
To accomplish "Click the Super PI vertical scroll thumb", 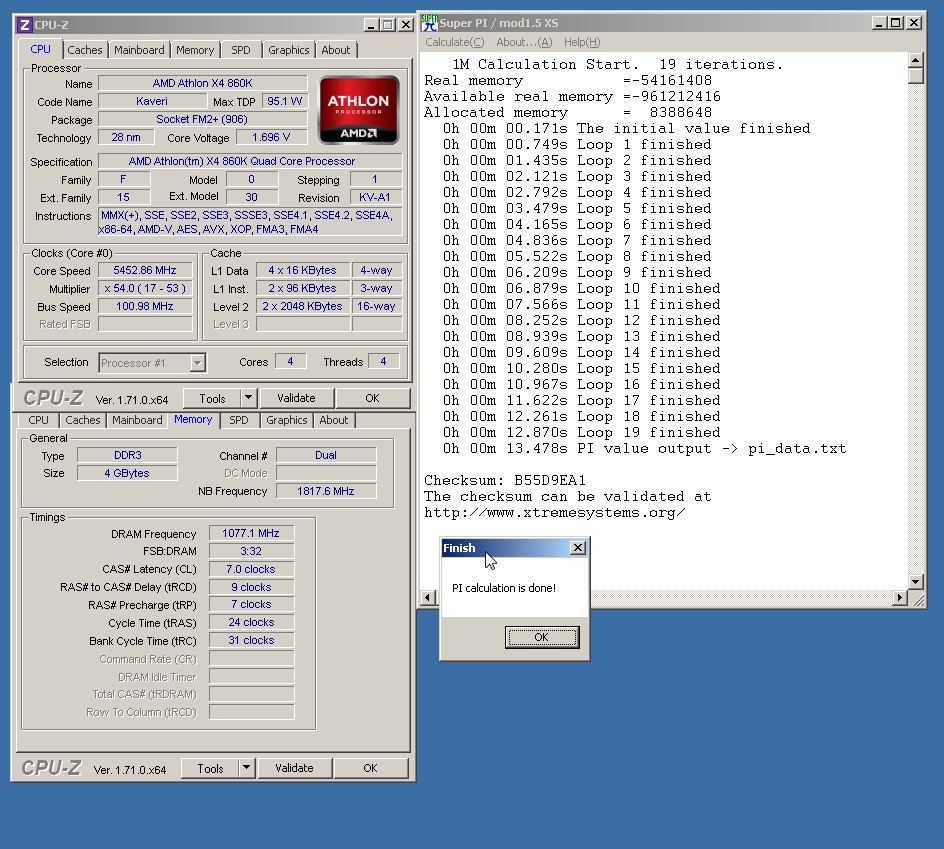I will tap(916, 76).
